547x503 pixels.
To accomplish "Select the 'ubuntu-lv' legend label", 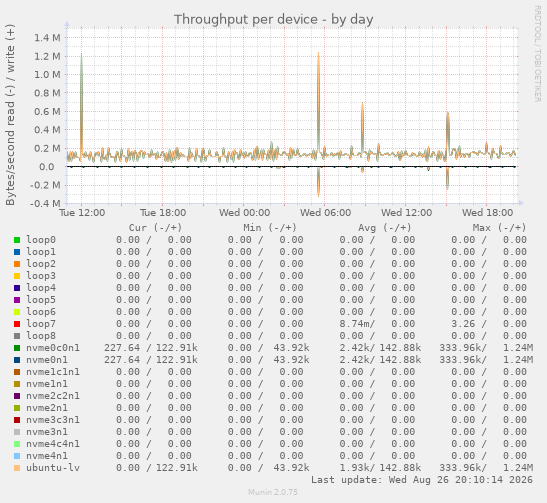I will [53, 468].
